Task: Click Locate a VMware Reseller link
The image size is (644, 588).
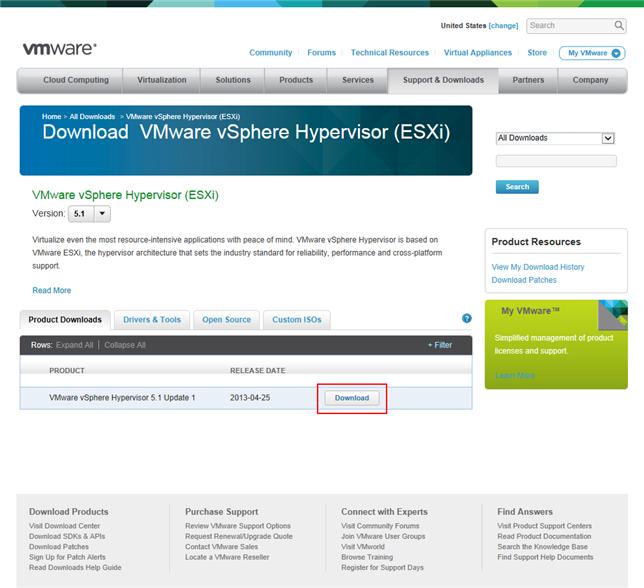Action: tap(227, 557)
